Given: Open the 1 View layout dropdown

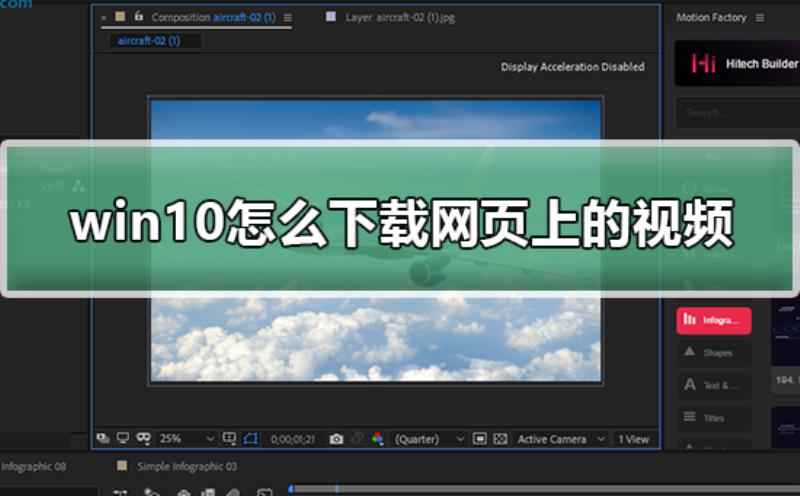Looking at the screenshot, I should click(634, 439).
